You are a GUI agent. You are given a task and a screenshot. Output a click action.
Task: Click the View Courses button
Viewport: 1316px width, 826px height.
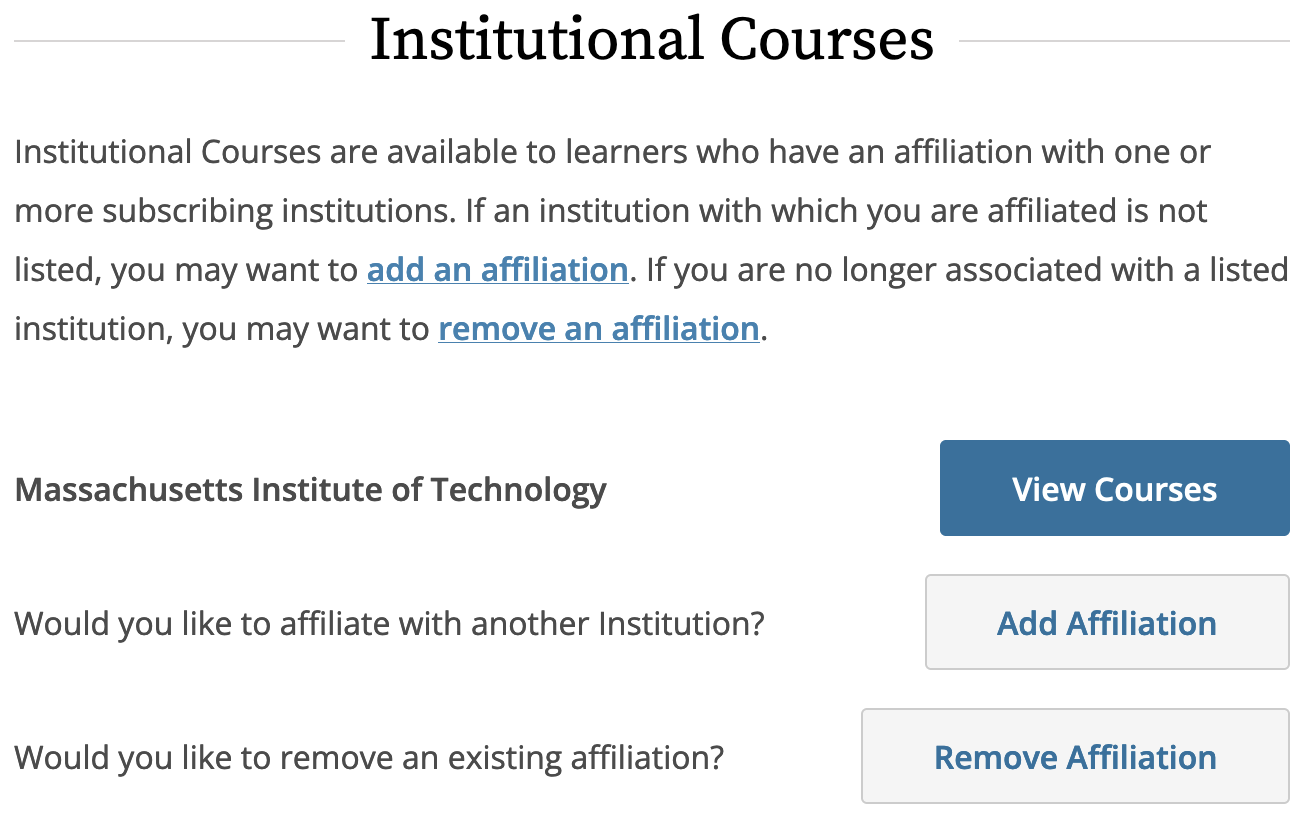coord(1114,488)
